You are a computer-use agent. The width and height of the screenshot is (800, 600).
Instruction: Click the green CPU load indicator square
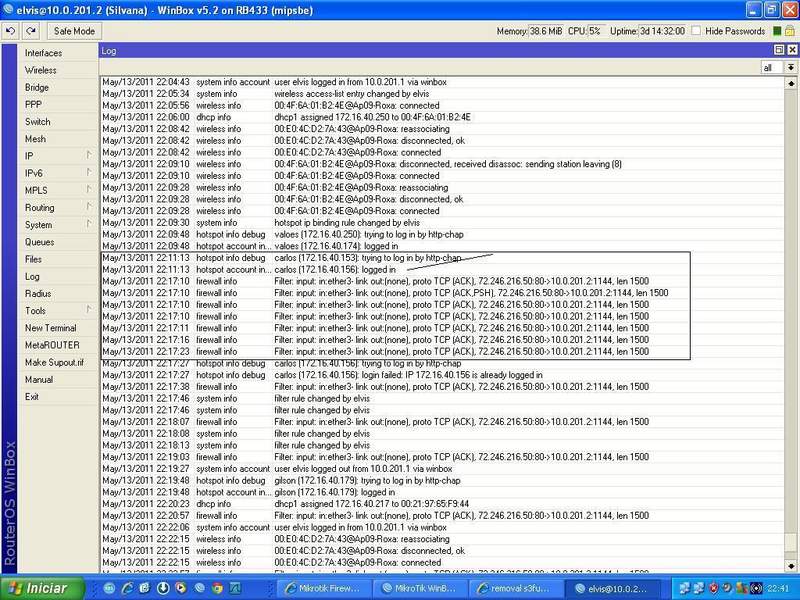[777, 31]
